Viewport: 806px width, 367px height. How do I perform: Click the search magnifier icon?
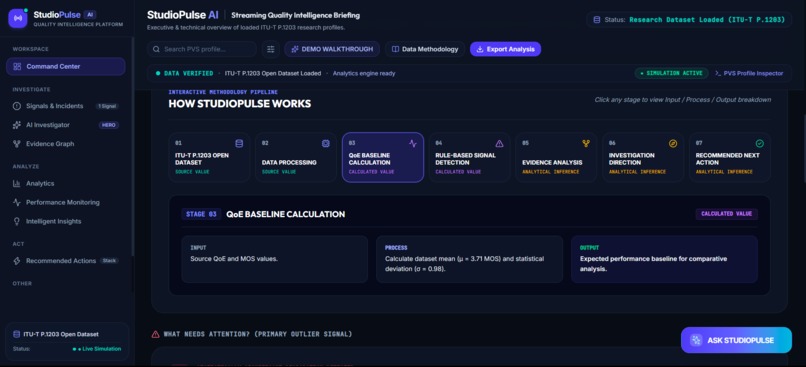pos(156,49)
